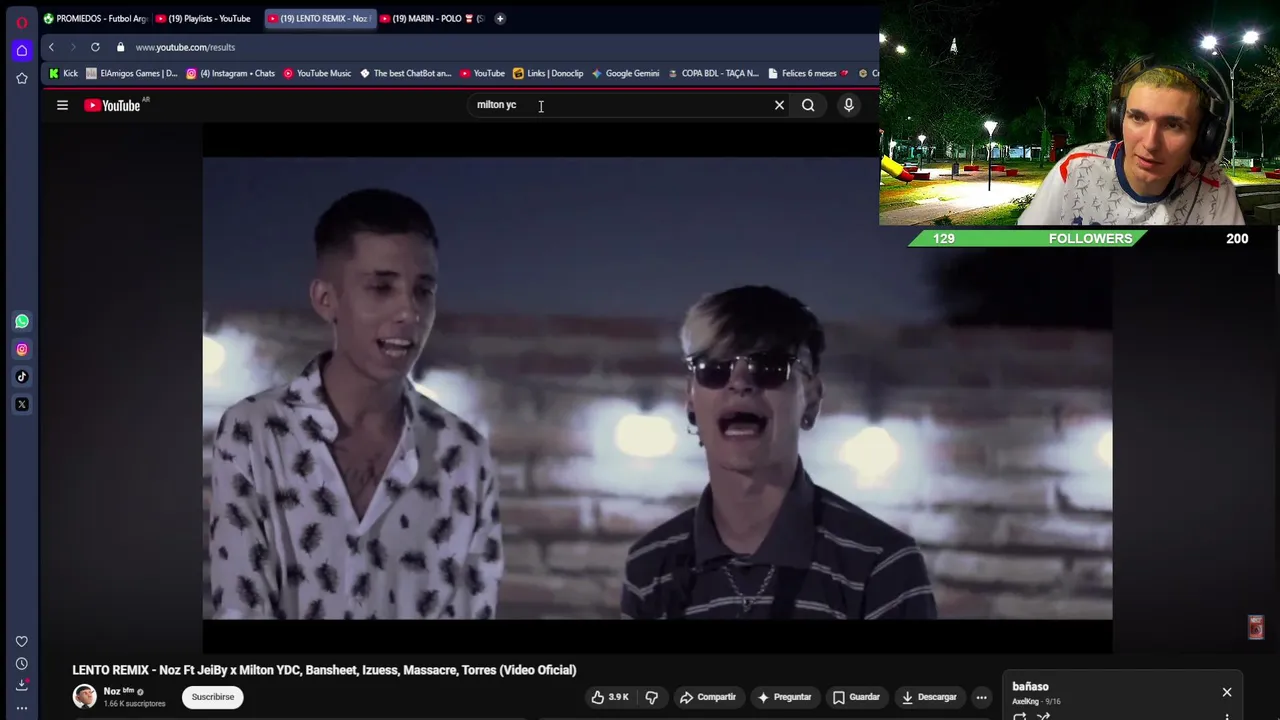Switch to the PROMIEDOS - Futbol Arg tab

(x=95, y=18)
